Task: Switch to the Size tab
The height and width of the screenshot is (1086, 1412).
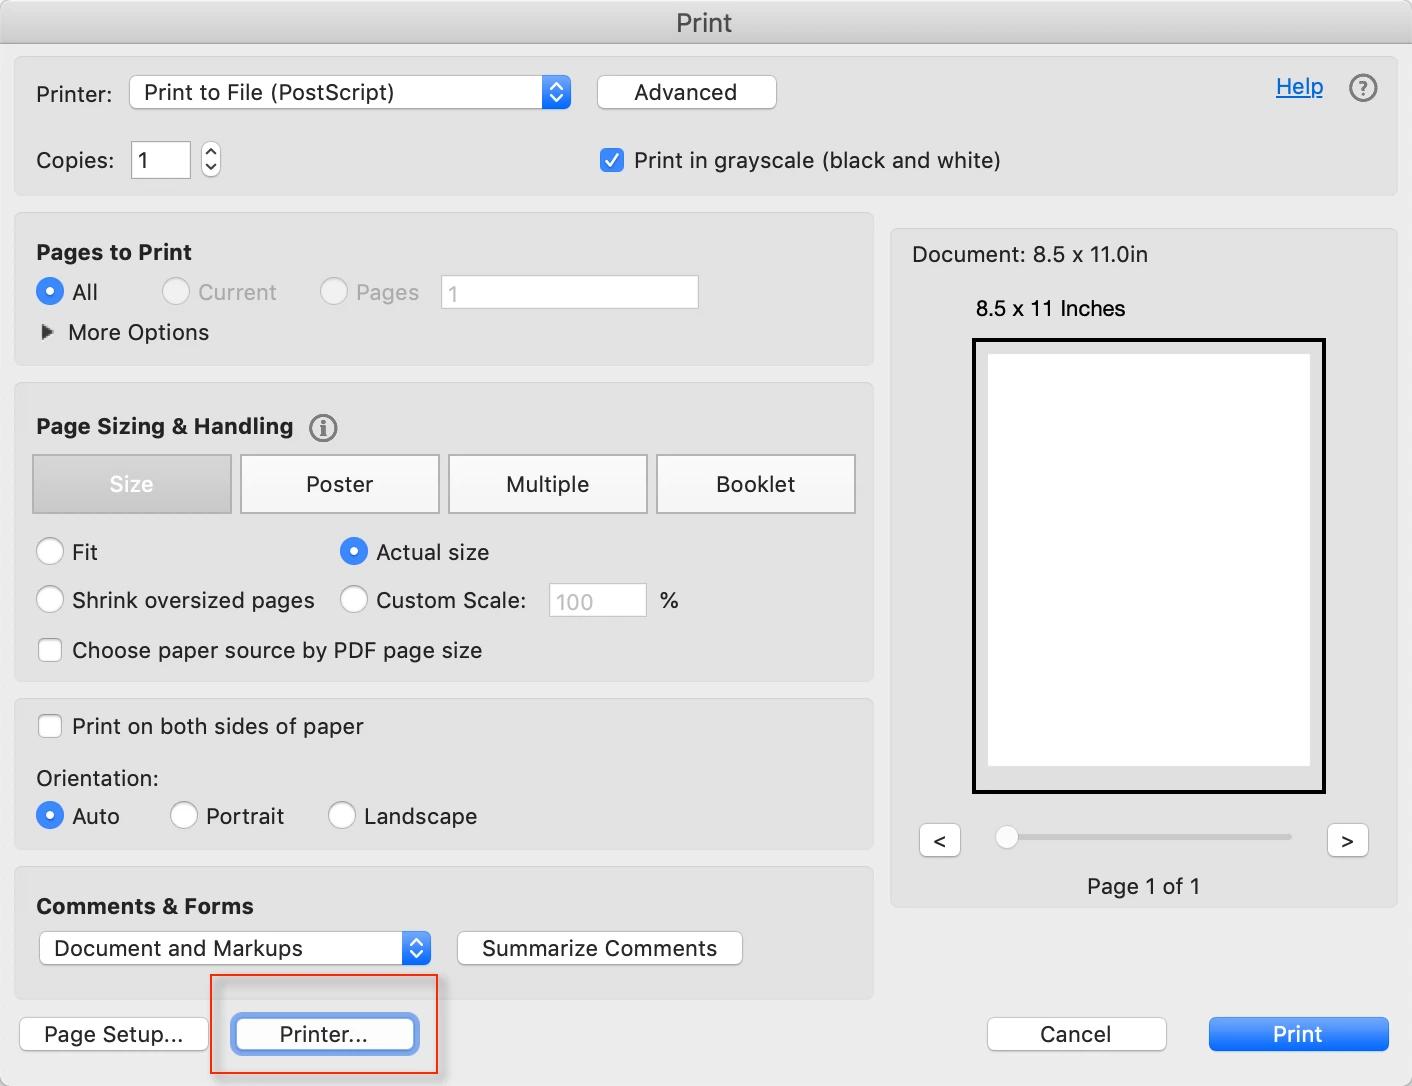Action: coord(132,484)
